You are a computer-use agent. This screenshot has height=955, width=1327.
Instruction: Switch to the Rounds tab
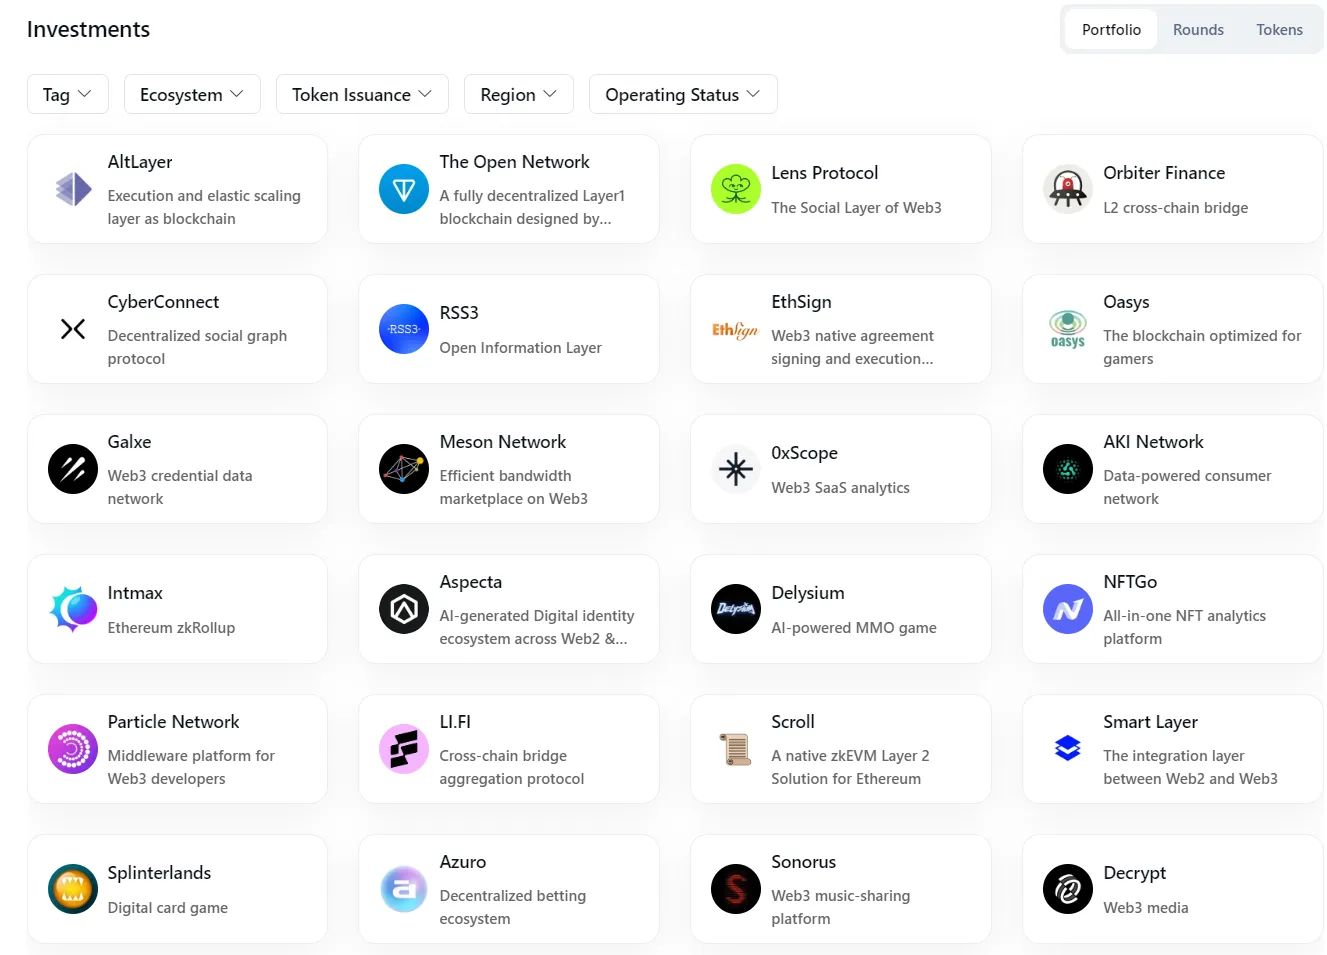(1198, 30)
